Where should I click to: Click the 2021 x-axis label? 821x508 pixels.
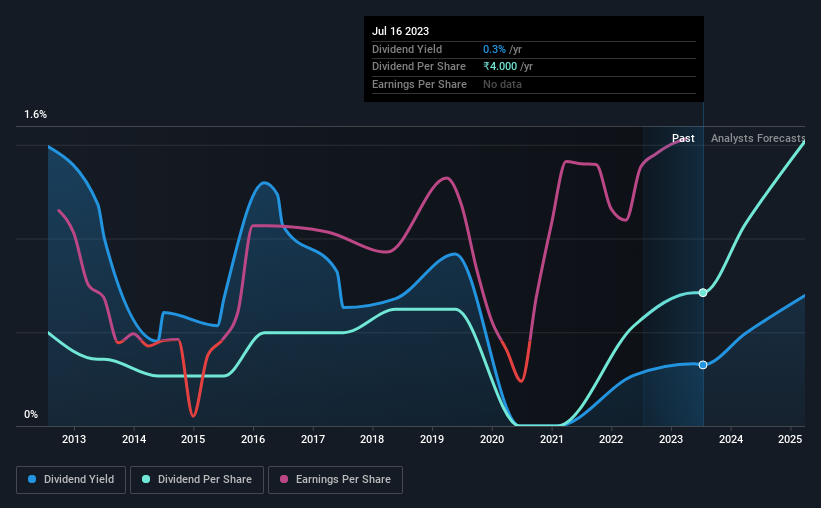pyautogui.click(x=552, y=439)
